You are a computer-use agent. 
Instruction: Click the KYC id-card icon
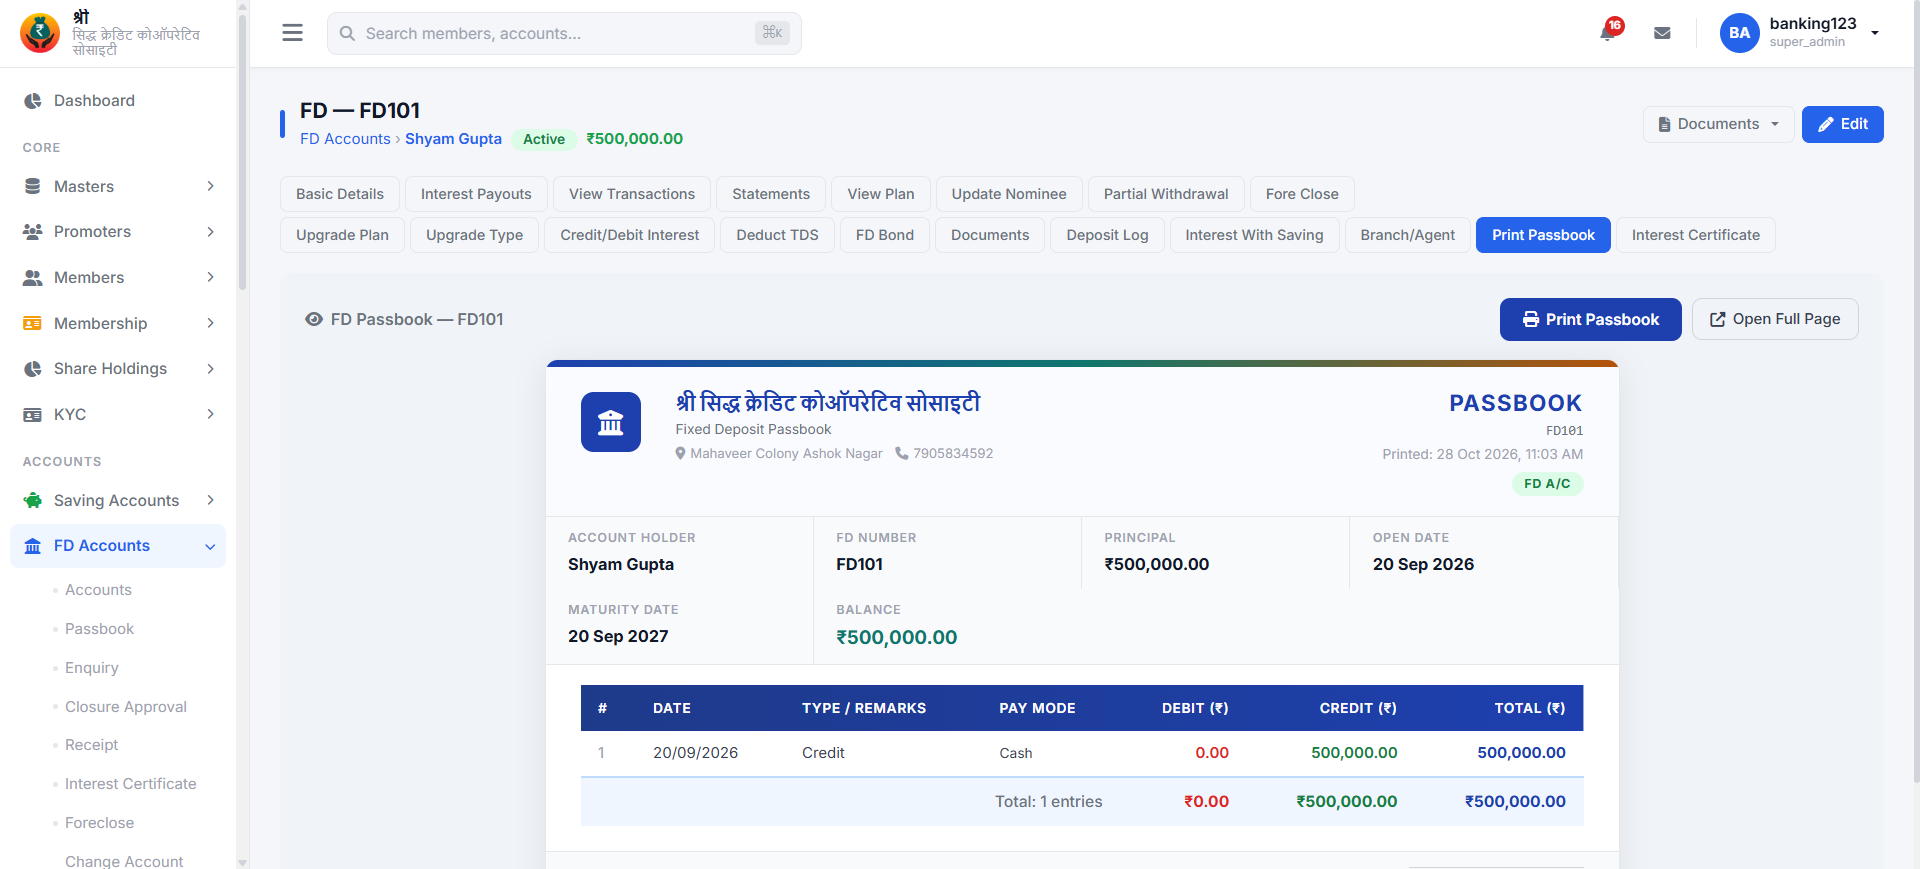[x=33, y=415]
